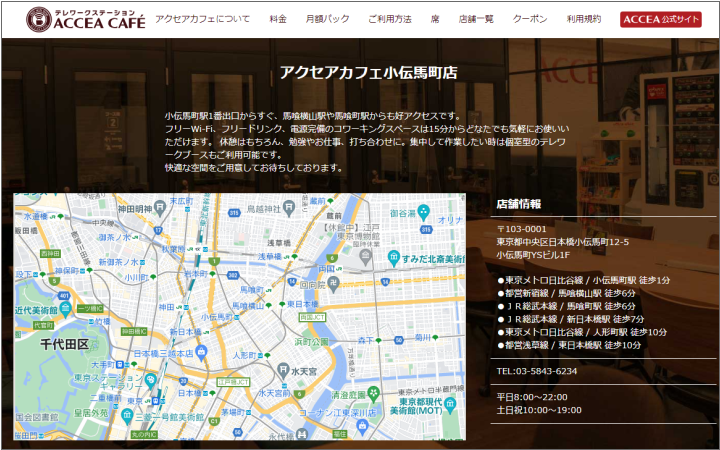Viewport: 720px width, 450px height.
Task: Click the 東京ステーションギャラリー palette marker
Action: pyautogui.click(x=150, y=381)
